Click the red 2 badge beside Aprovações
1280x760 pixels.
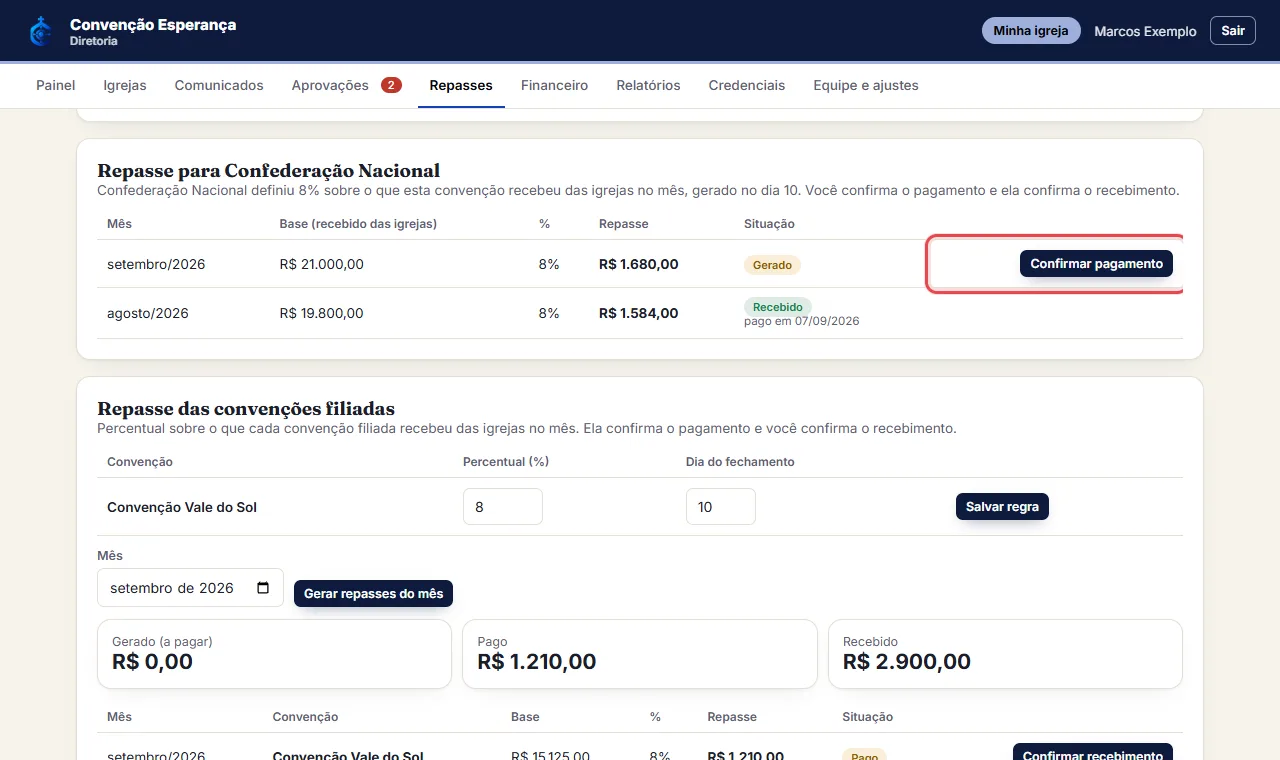tap(391, 85)
